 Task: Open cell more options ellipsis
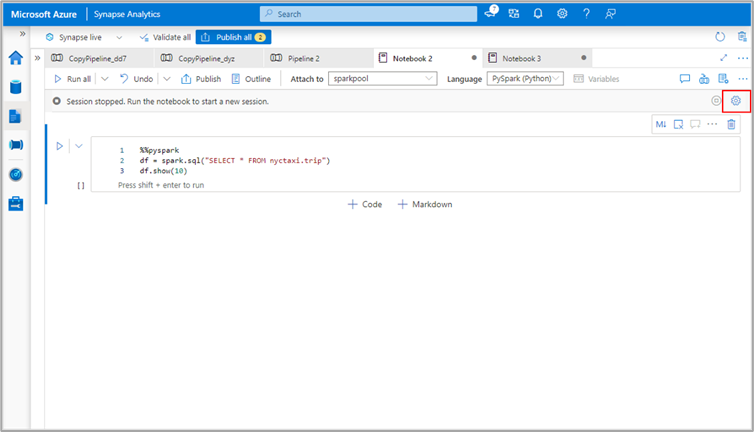point(712,124)
